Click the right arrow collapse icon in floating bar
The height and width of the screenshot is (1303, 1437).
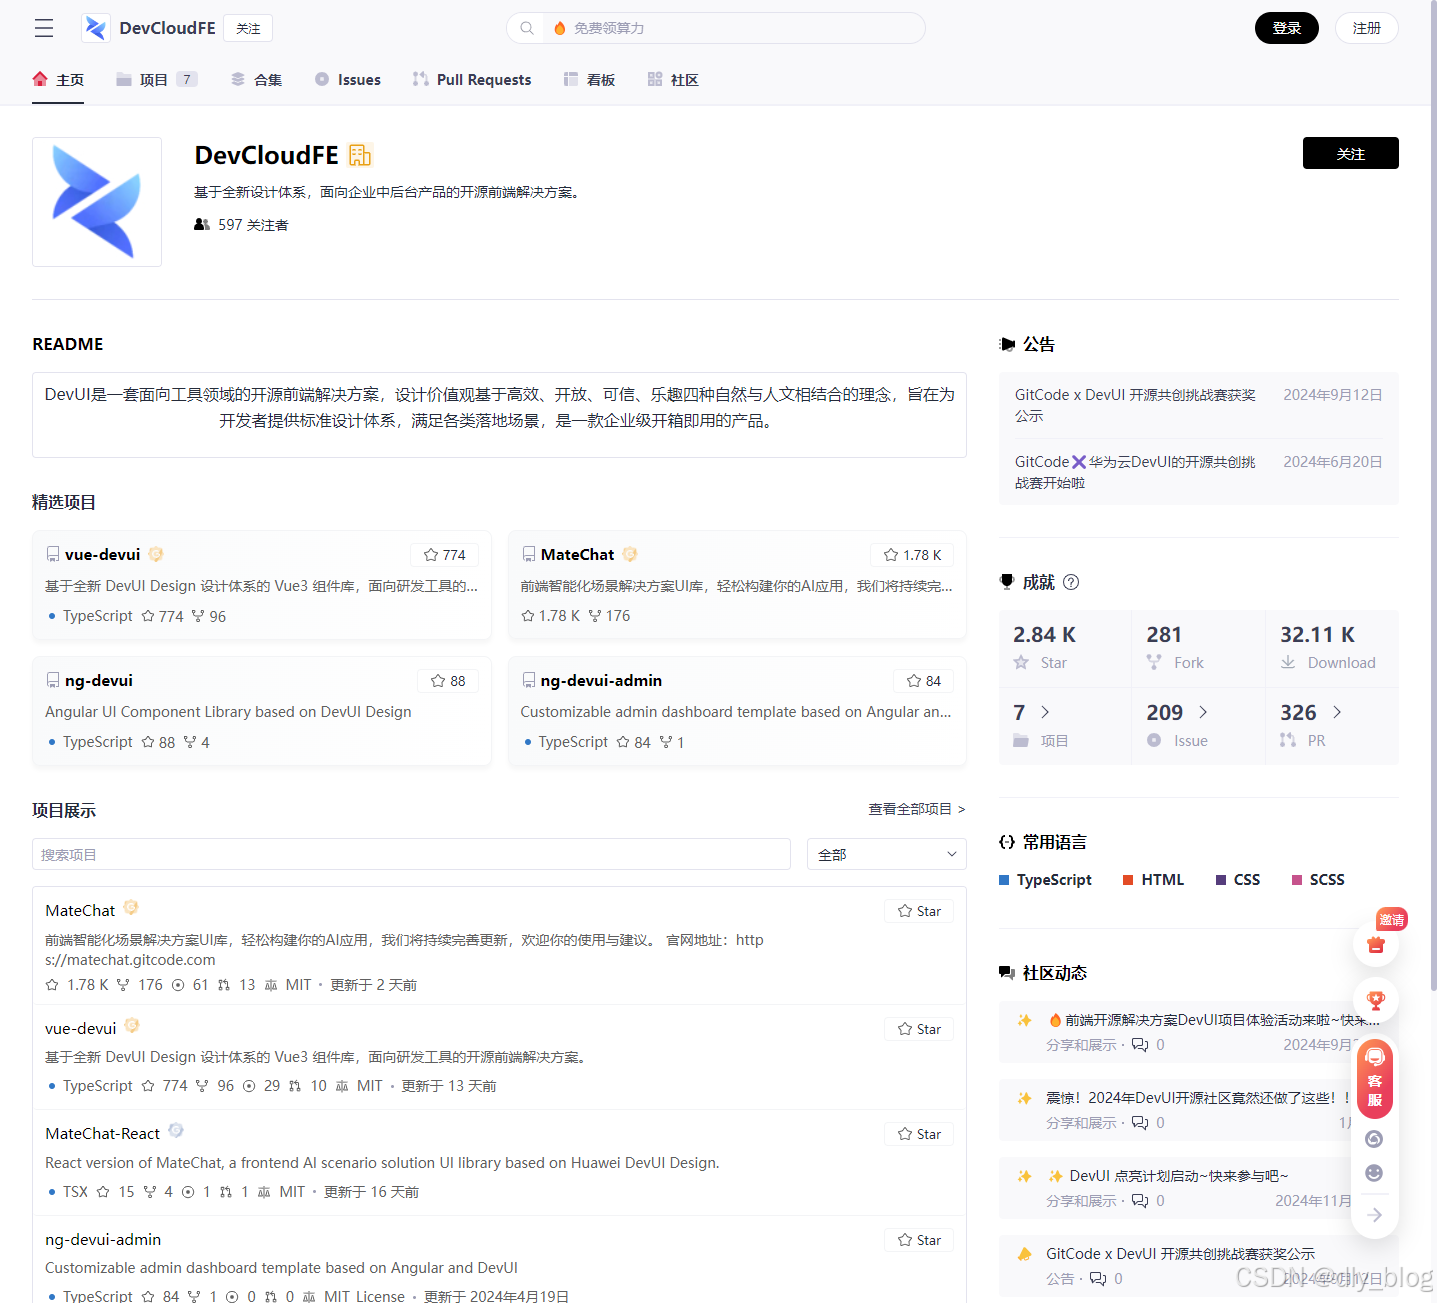1375,1215
